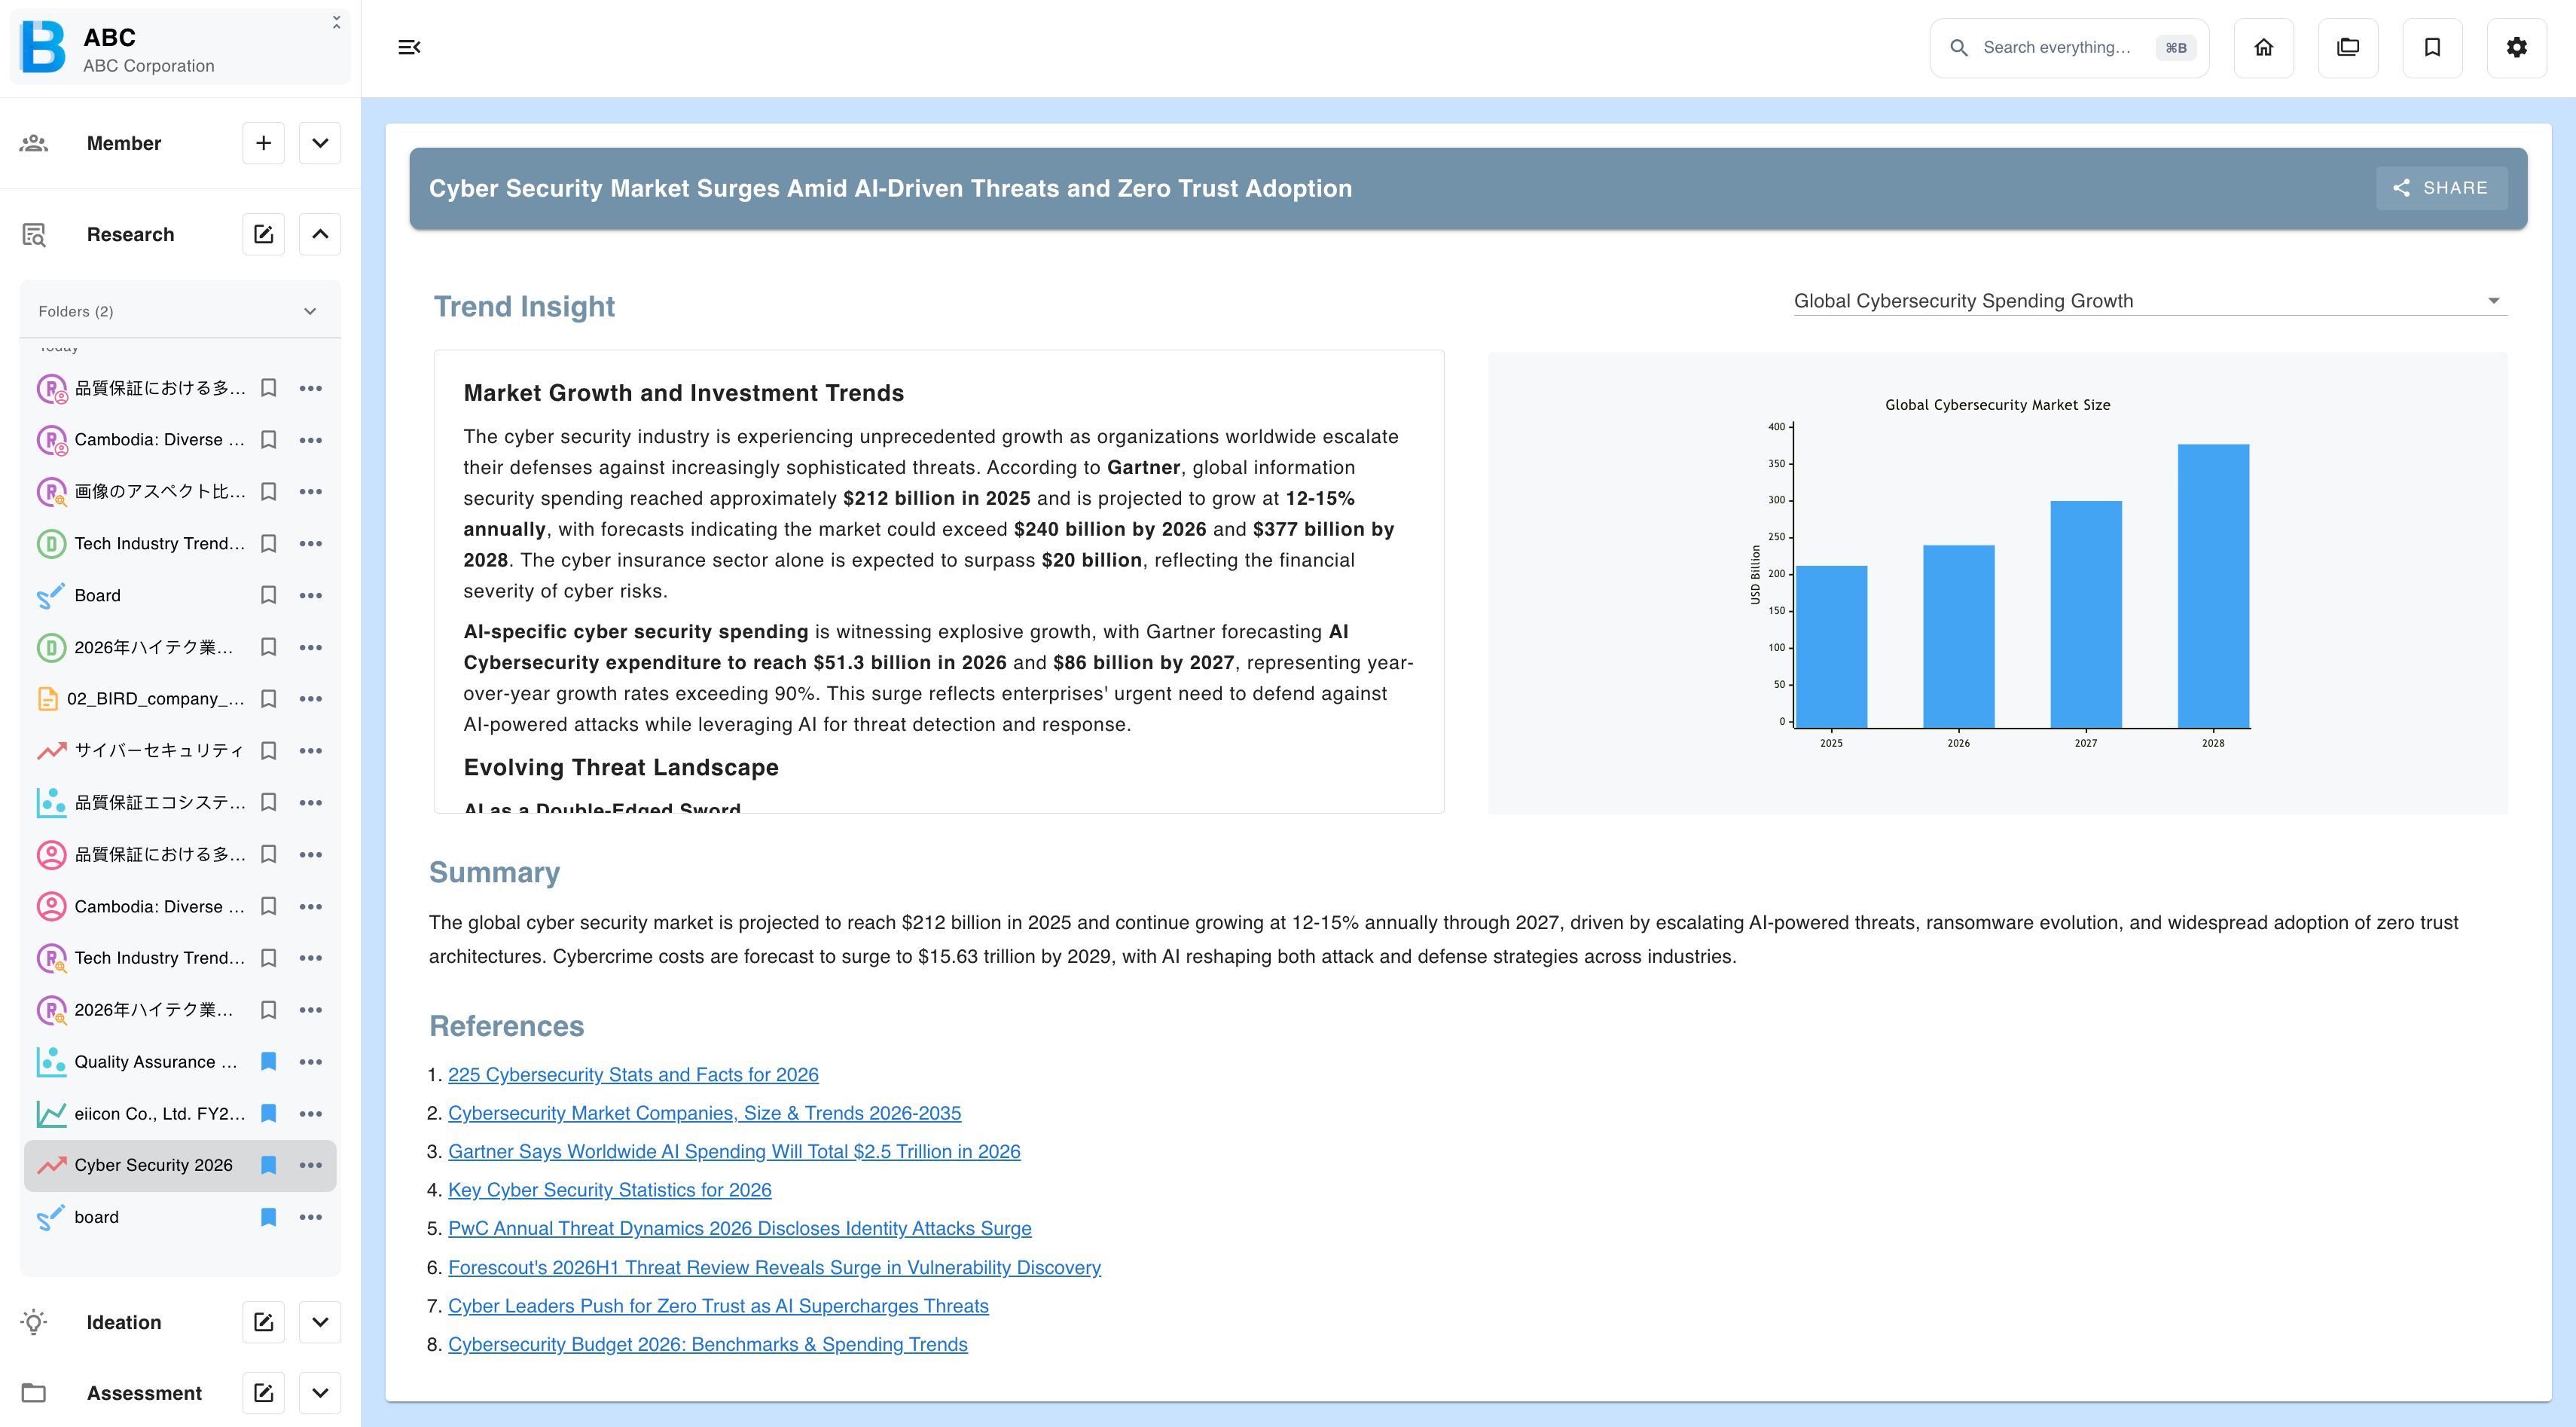Open Cybersecurity Market Companies, Size & Trends link
Screen dimensions: 2576x1427
coord(704,1113)
